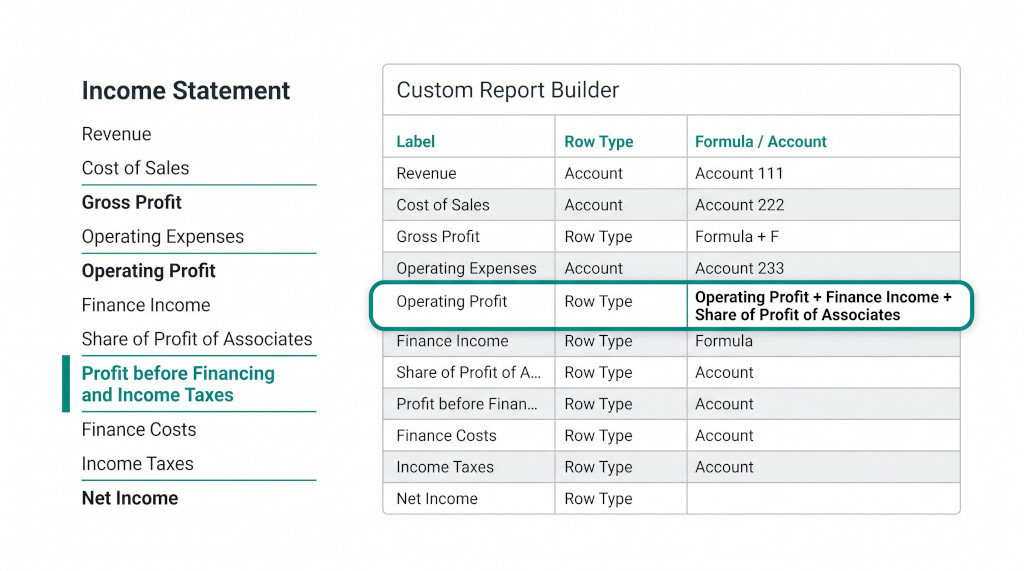Click the Income Taxes label cell in the table
Viewport: 1024px width, 571px height.
469,467
